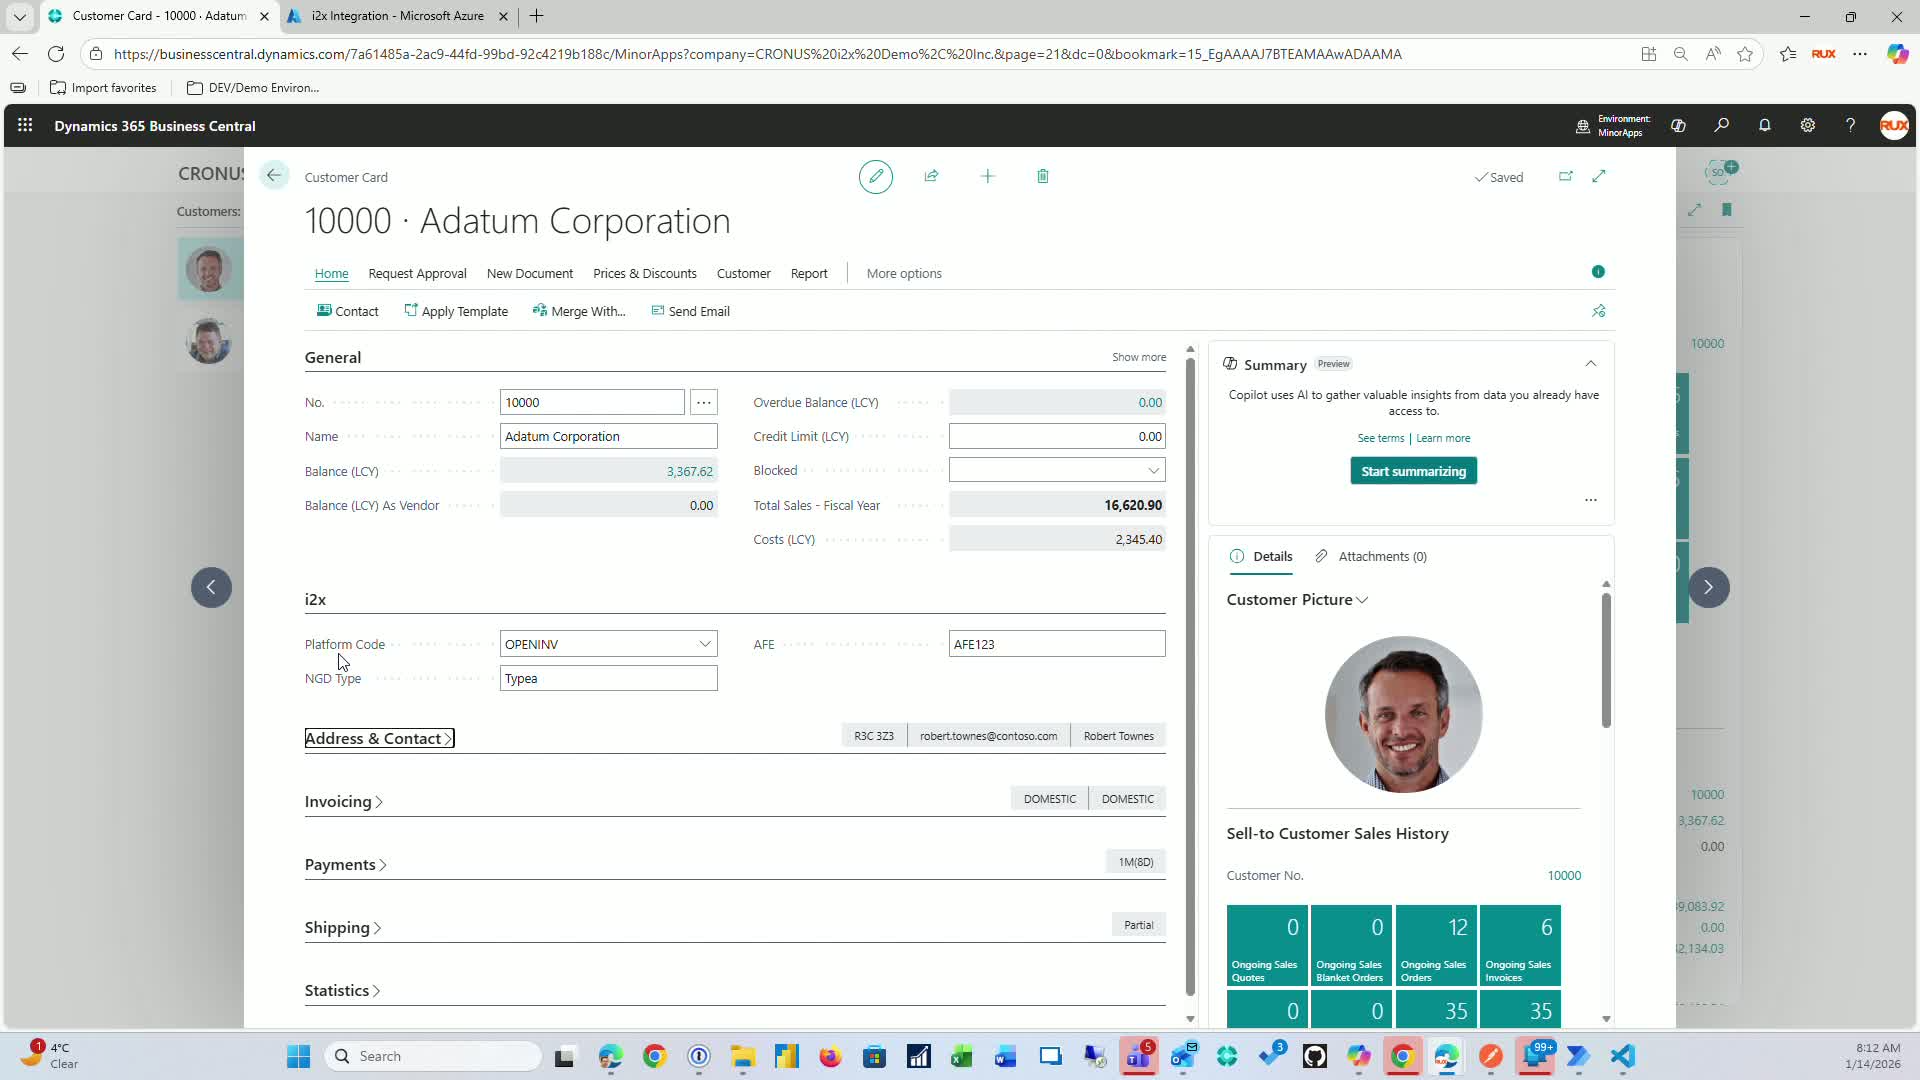The width and height of the screenshot is (1920, 1080).
Task: Open the Prices & Discounts menu
Action: pyautogui.click(x=644, y=273)
